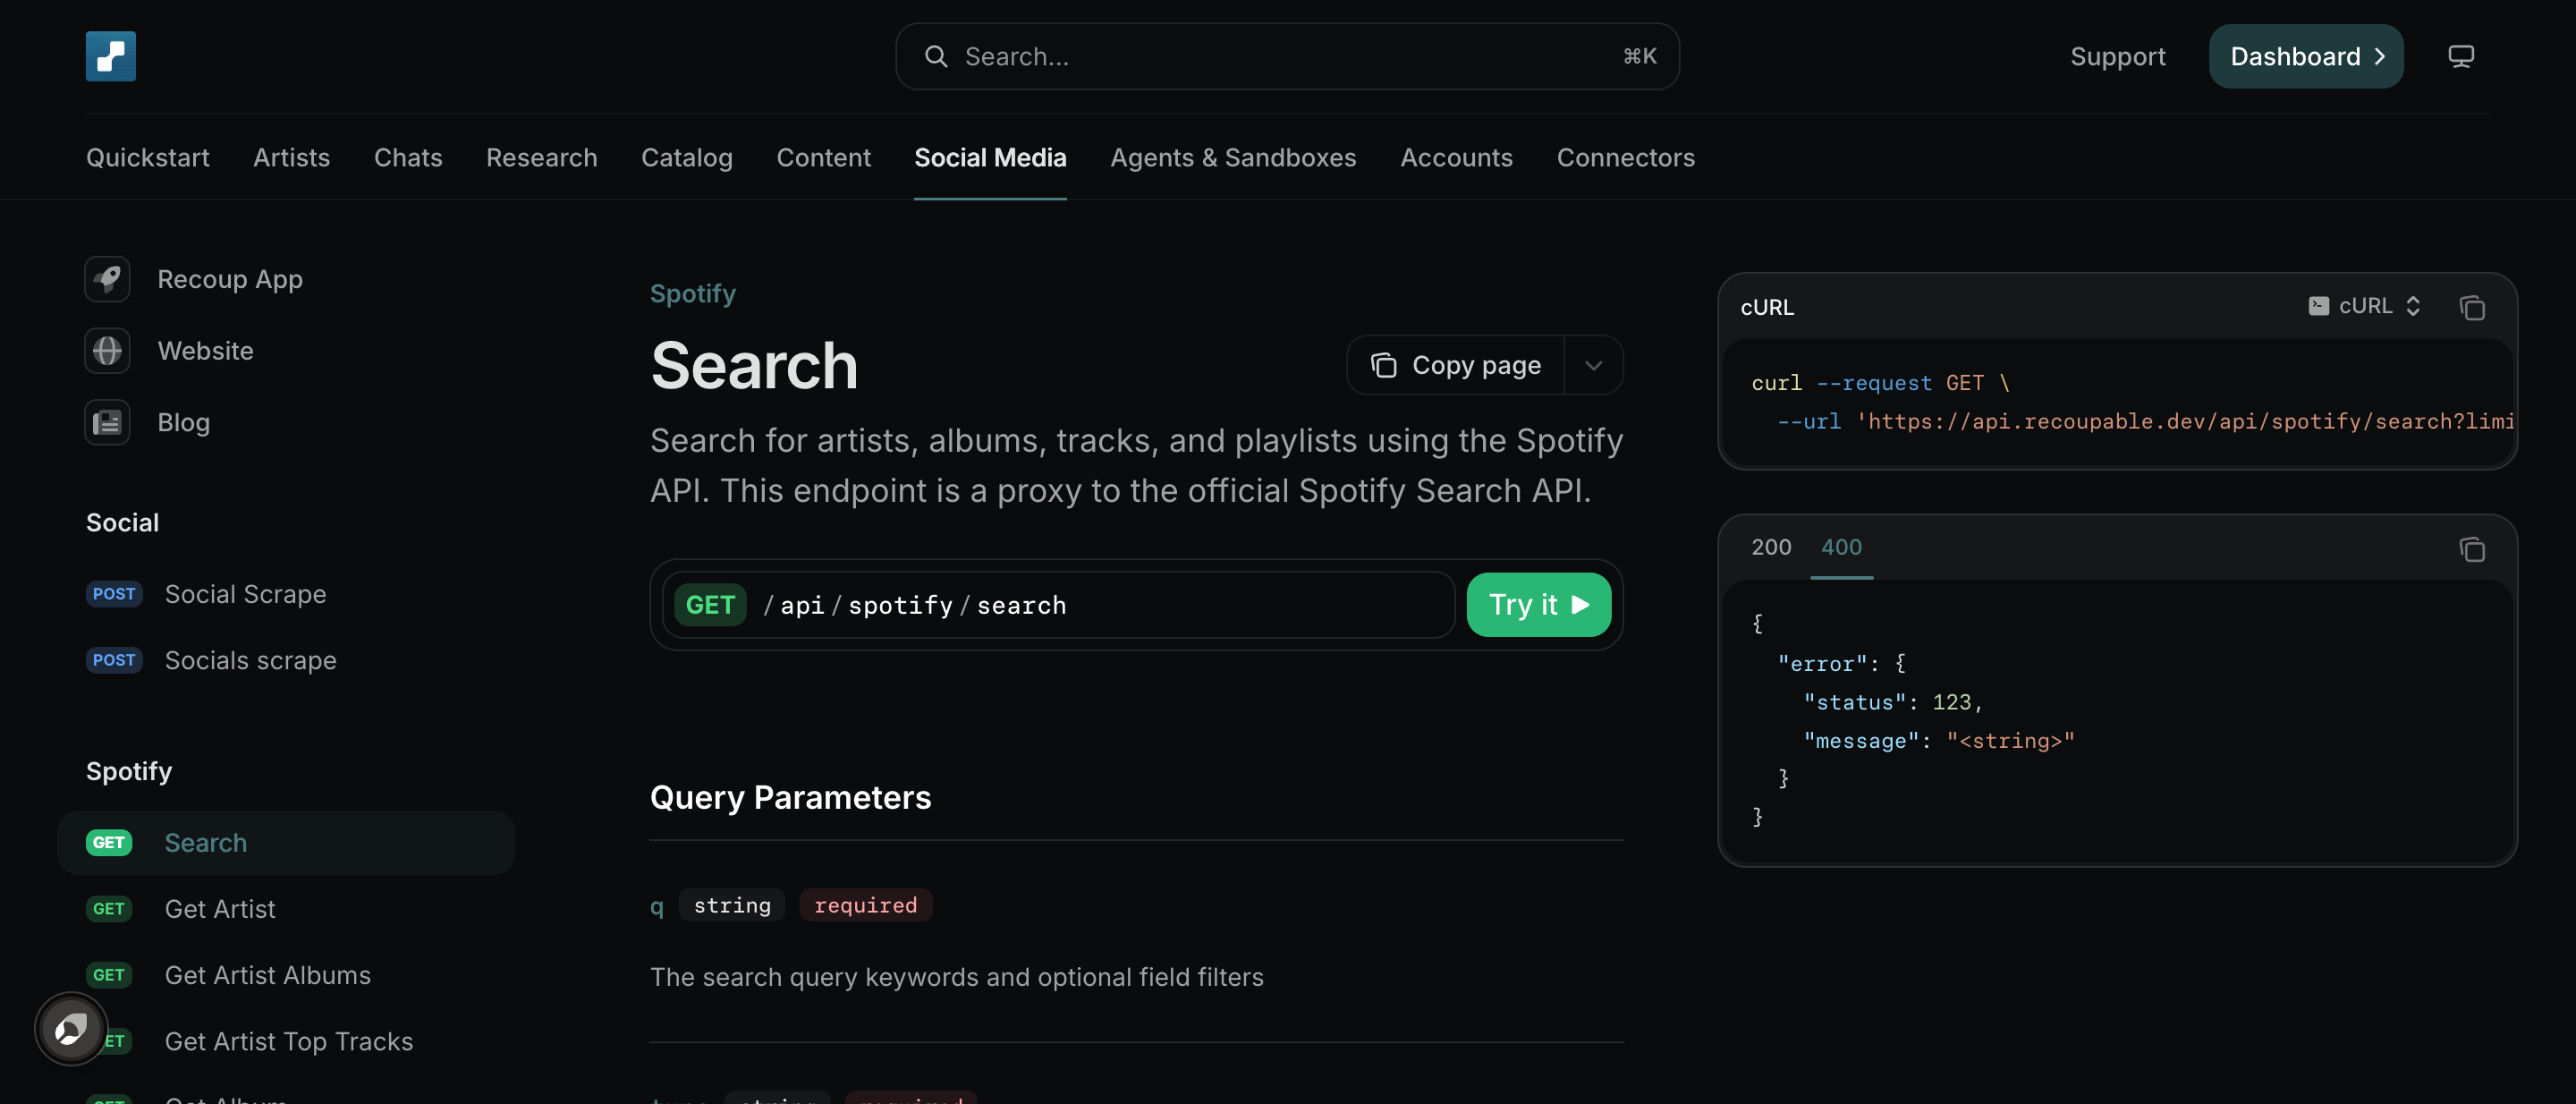The height and width of the screenshot is (1104, 2576).
Task: Open the Copy page options dropdown arrow
Action: (x=1593, y=365)
